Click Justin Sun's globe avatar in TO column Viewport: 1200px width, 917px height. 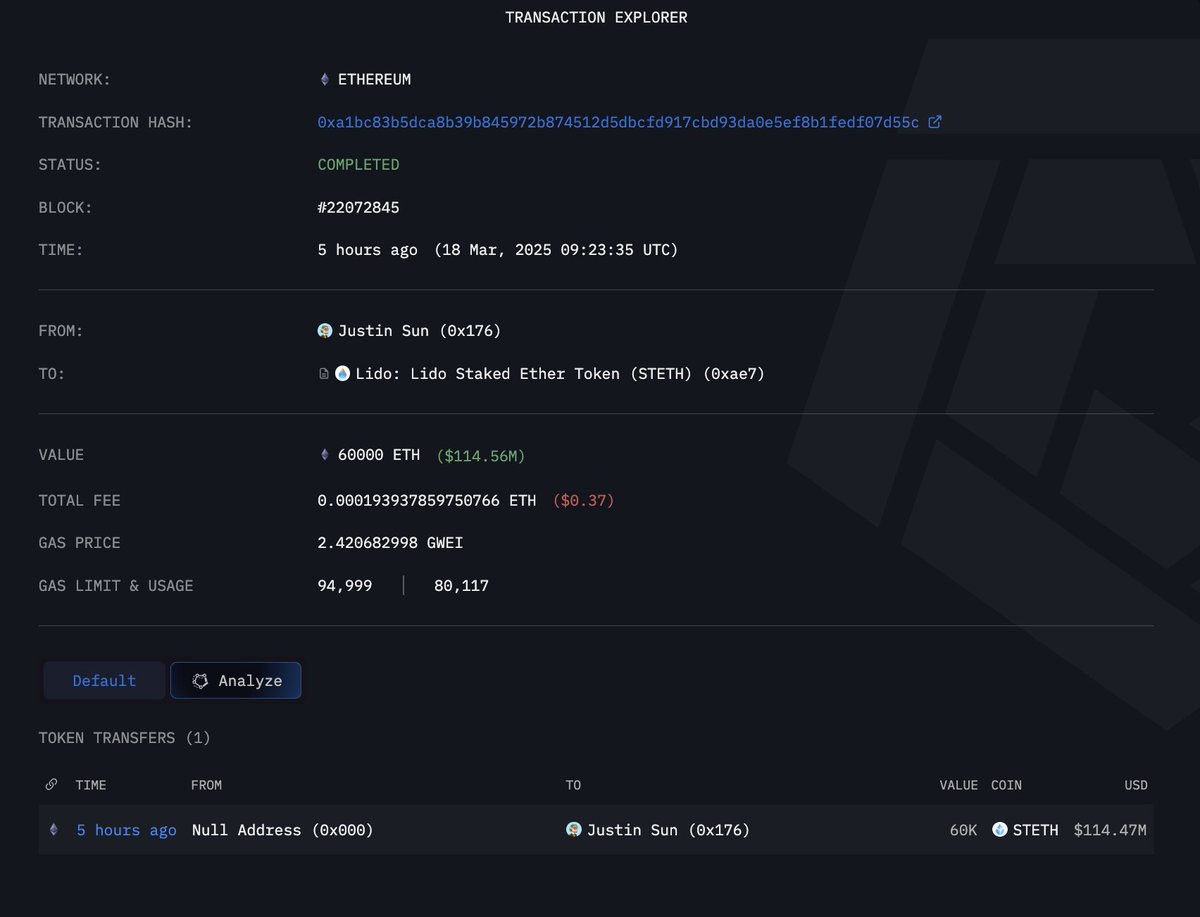[574, 829]
